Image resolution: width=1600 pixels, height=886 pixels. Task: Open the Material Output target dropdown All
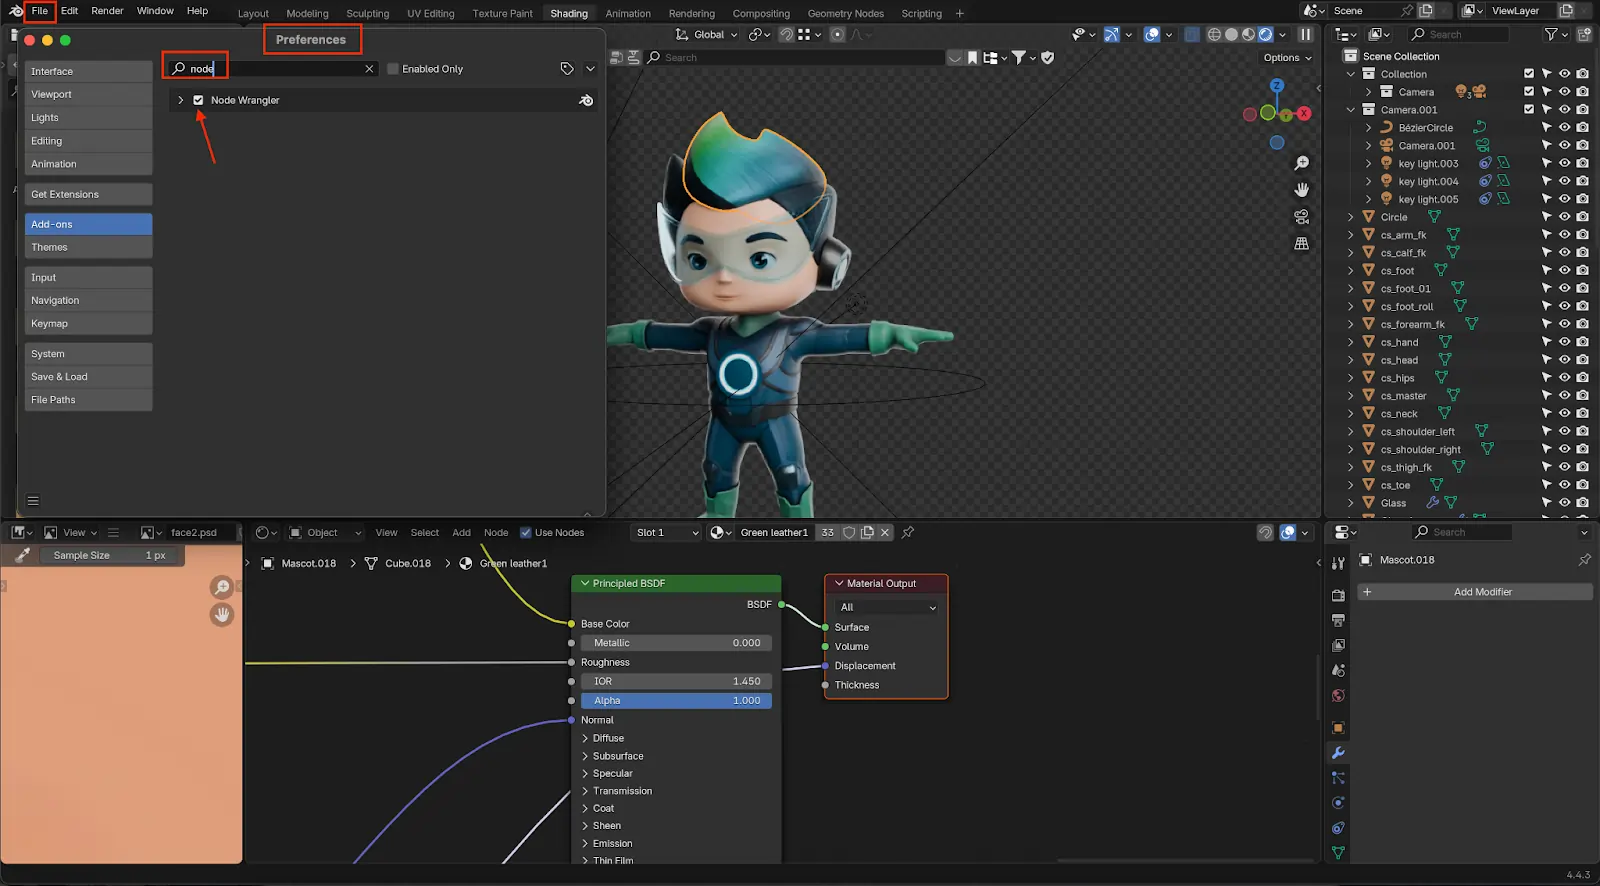(887, 607)
